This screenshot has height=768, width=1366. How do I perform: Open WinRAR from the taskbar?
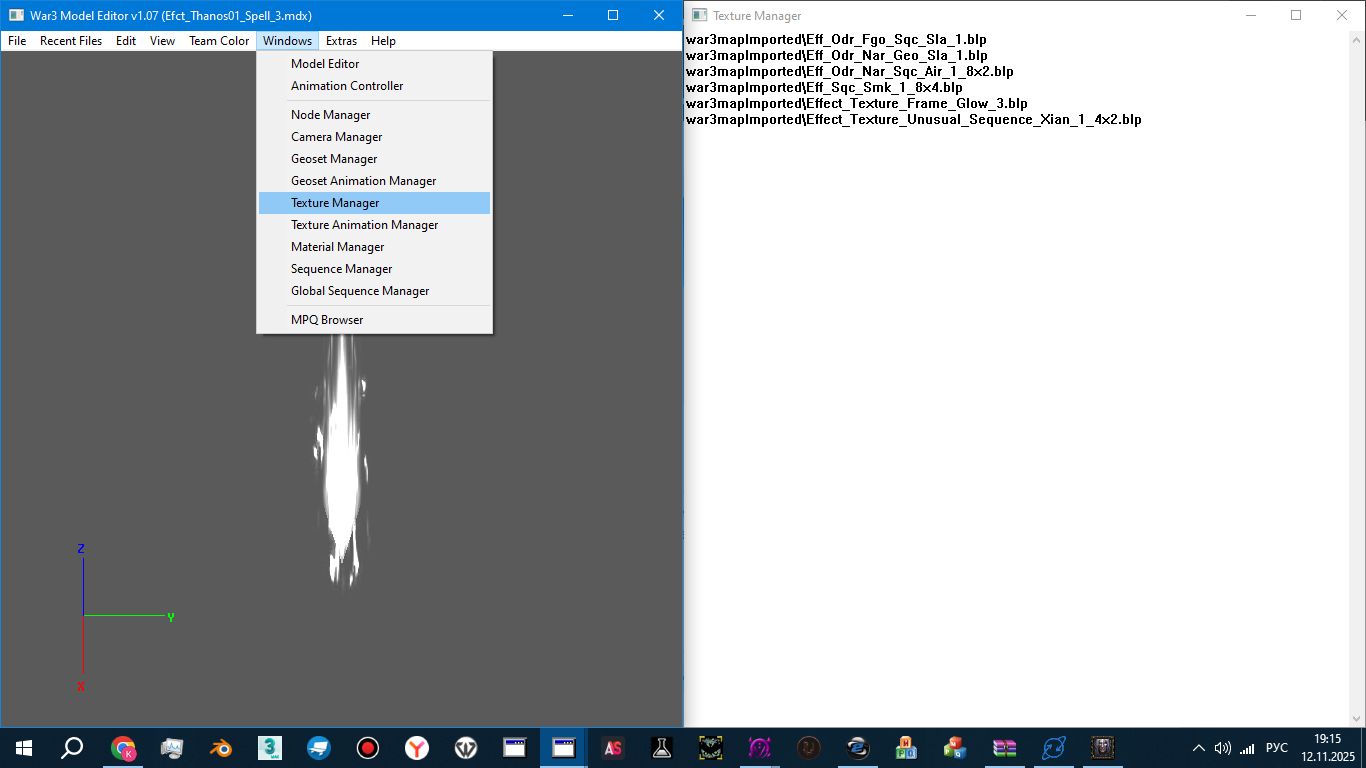pos(1004,748)
